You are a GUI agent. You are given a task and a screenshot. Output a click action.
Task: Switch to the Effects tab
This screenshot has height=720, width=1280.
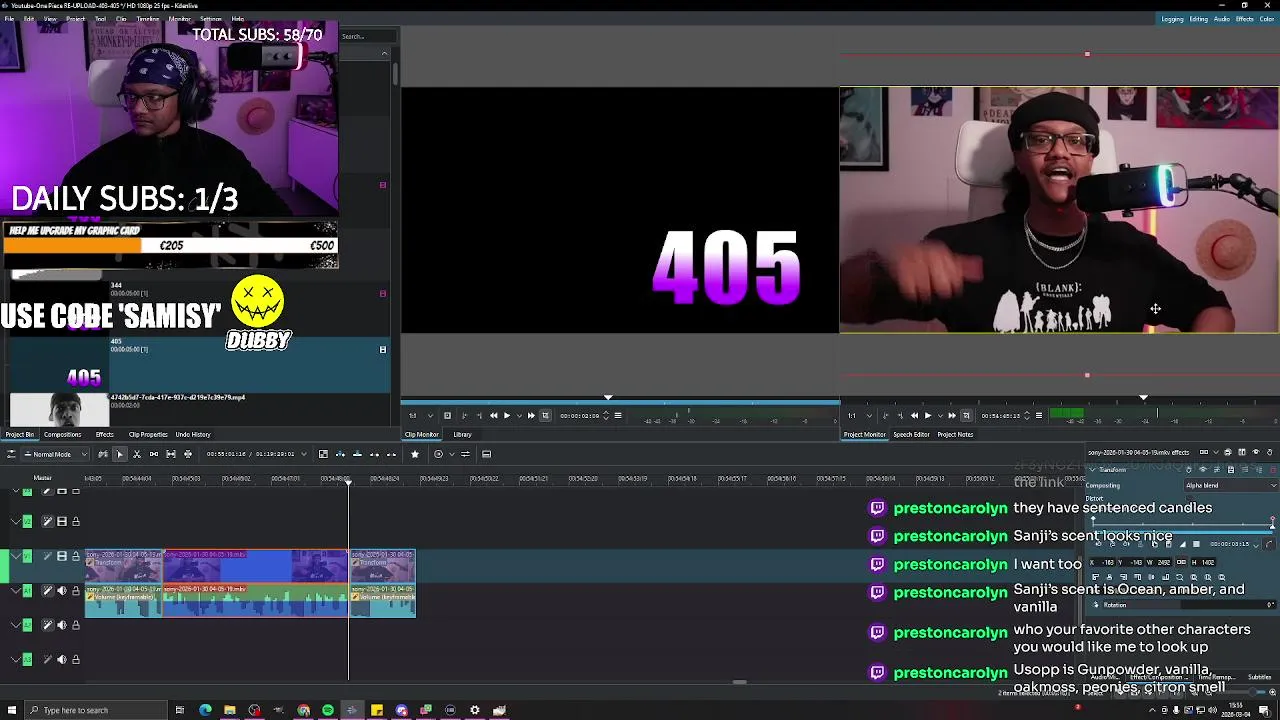point(104,434)
